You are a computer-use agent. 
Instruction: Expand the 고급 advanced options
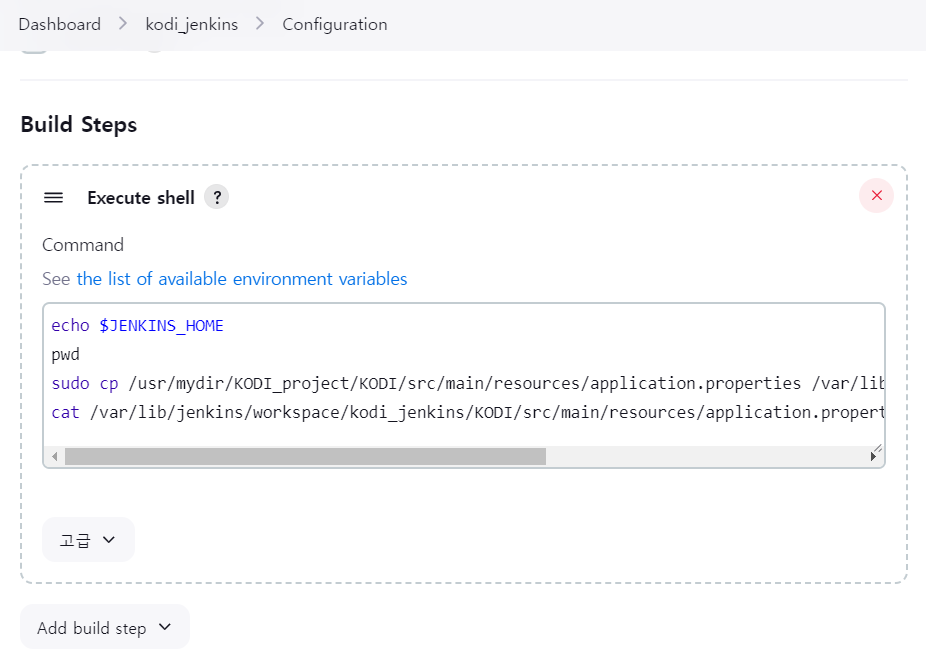pyautogui.click(x=88, y=540)
